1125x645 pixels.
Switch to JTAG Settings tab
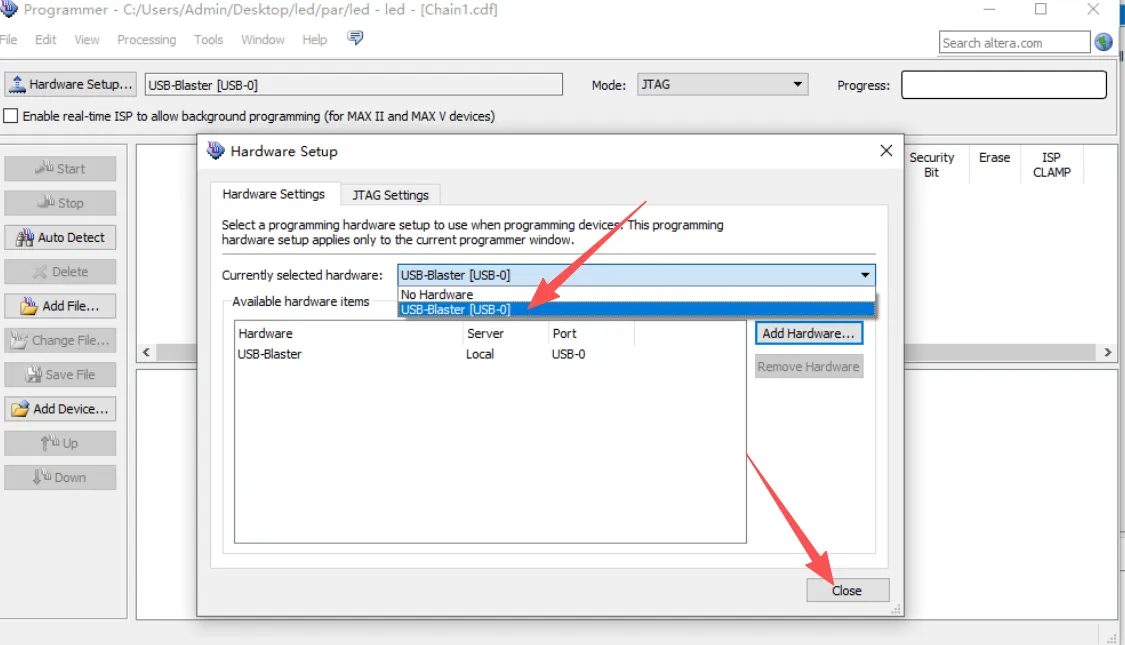(390, 195)
